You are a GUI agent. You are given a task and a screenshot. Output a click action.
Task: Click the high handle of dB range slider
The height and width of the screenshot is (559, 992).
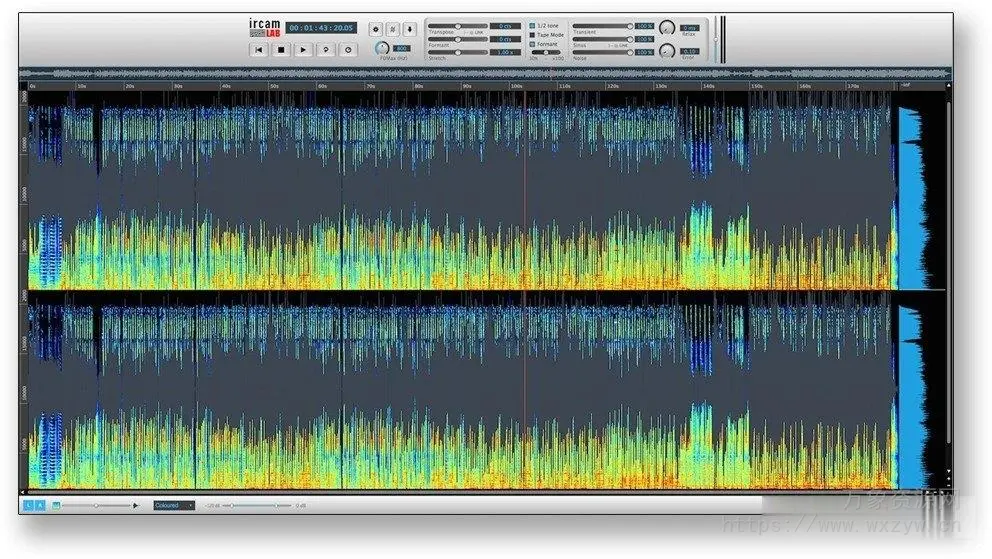(x=276, y=505)
